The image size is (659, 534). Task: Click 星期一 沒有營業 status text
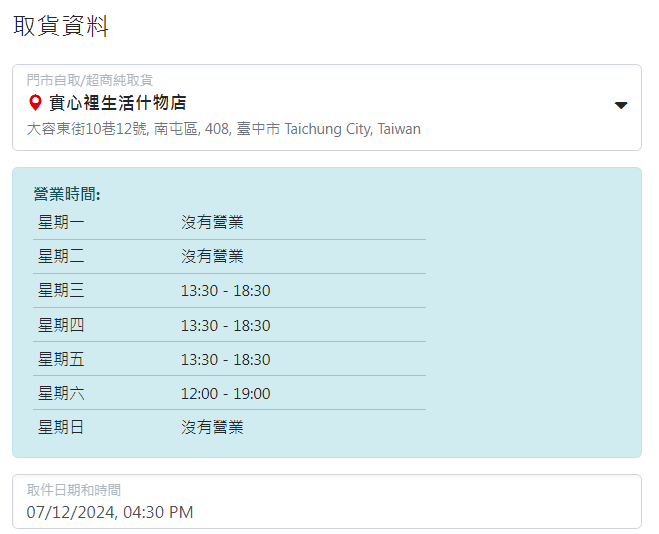pyautogui.click(x=212, y=222)
